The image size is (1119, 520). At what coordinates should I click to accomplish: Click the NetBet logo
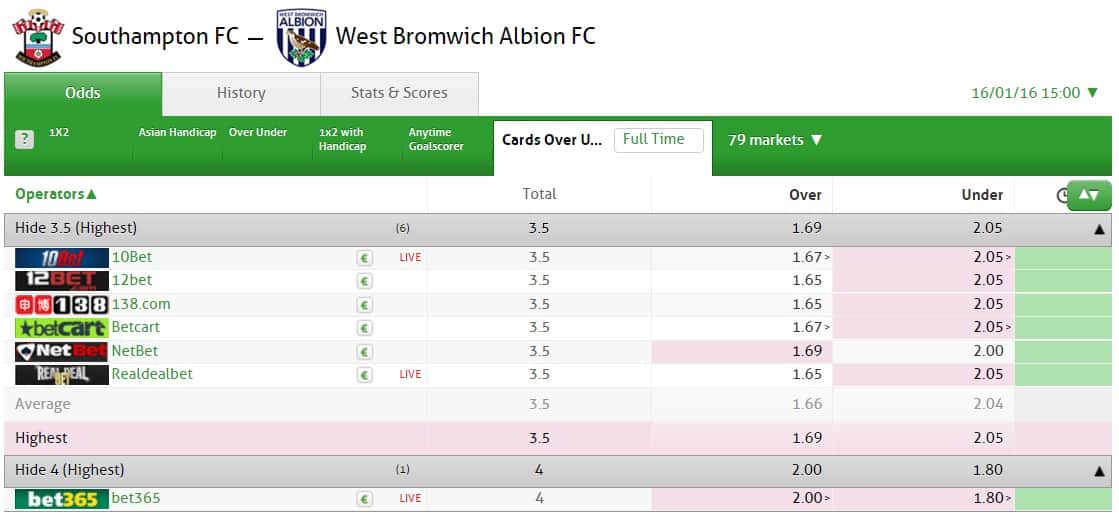tap(62, 352)
